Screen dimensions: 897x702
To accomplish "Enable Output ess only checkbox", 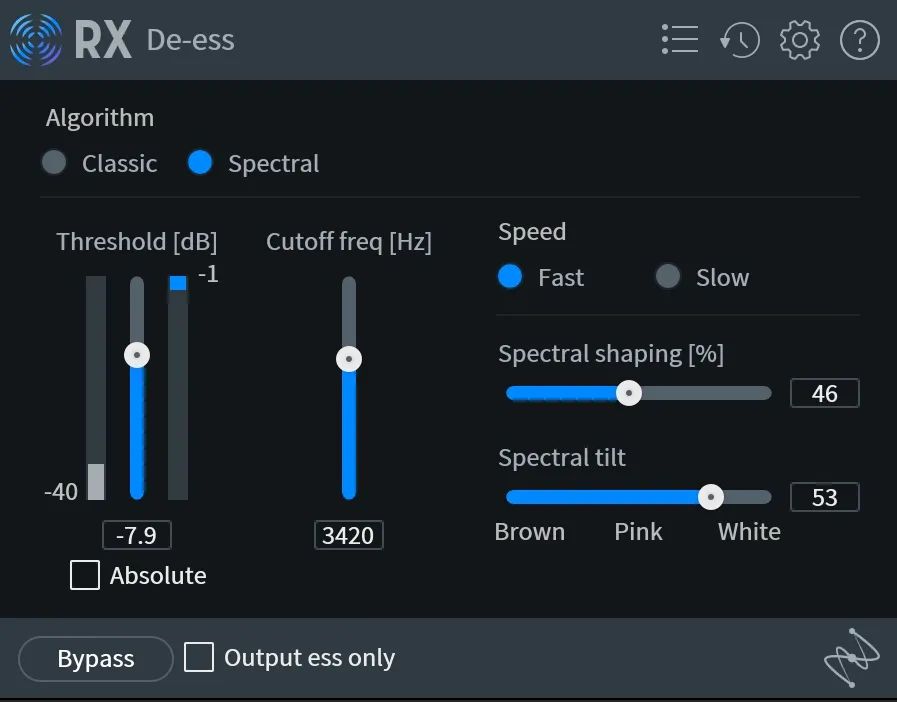I will 199,657.
